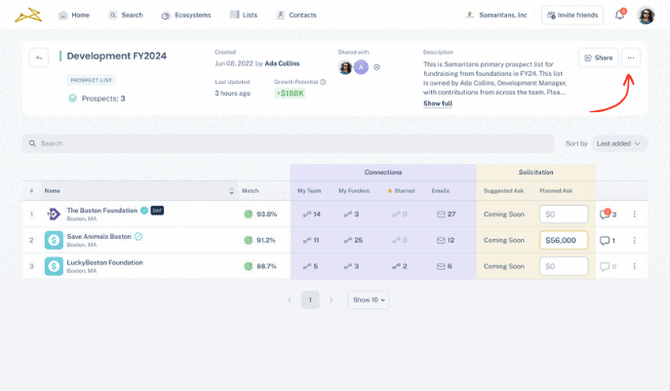Click the first shared-with user avatar
670x391 pixels.
click(345, 67)
